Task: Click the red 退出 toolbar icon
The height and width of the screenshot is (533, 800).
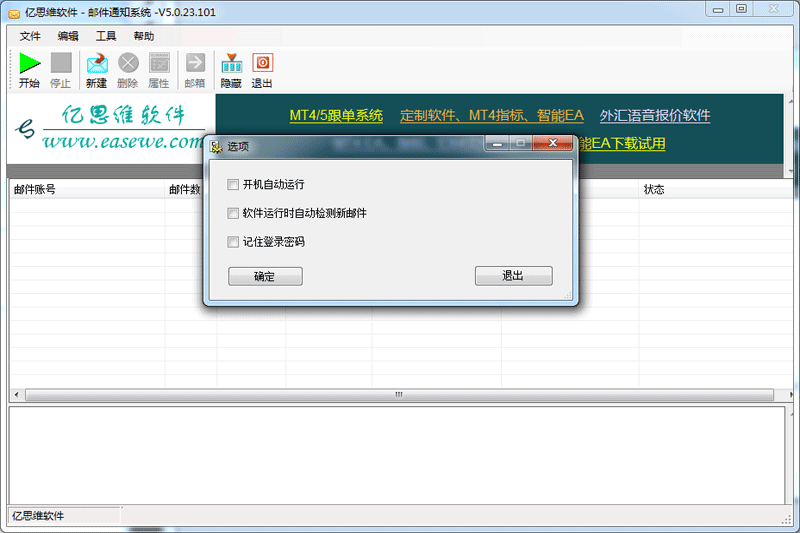Action: tap(262, 63)
